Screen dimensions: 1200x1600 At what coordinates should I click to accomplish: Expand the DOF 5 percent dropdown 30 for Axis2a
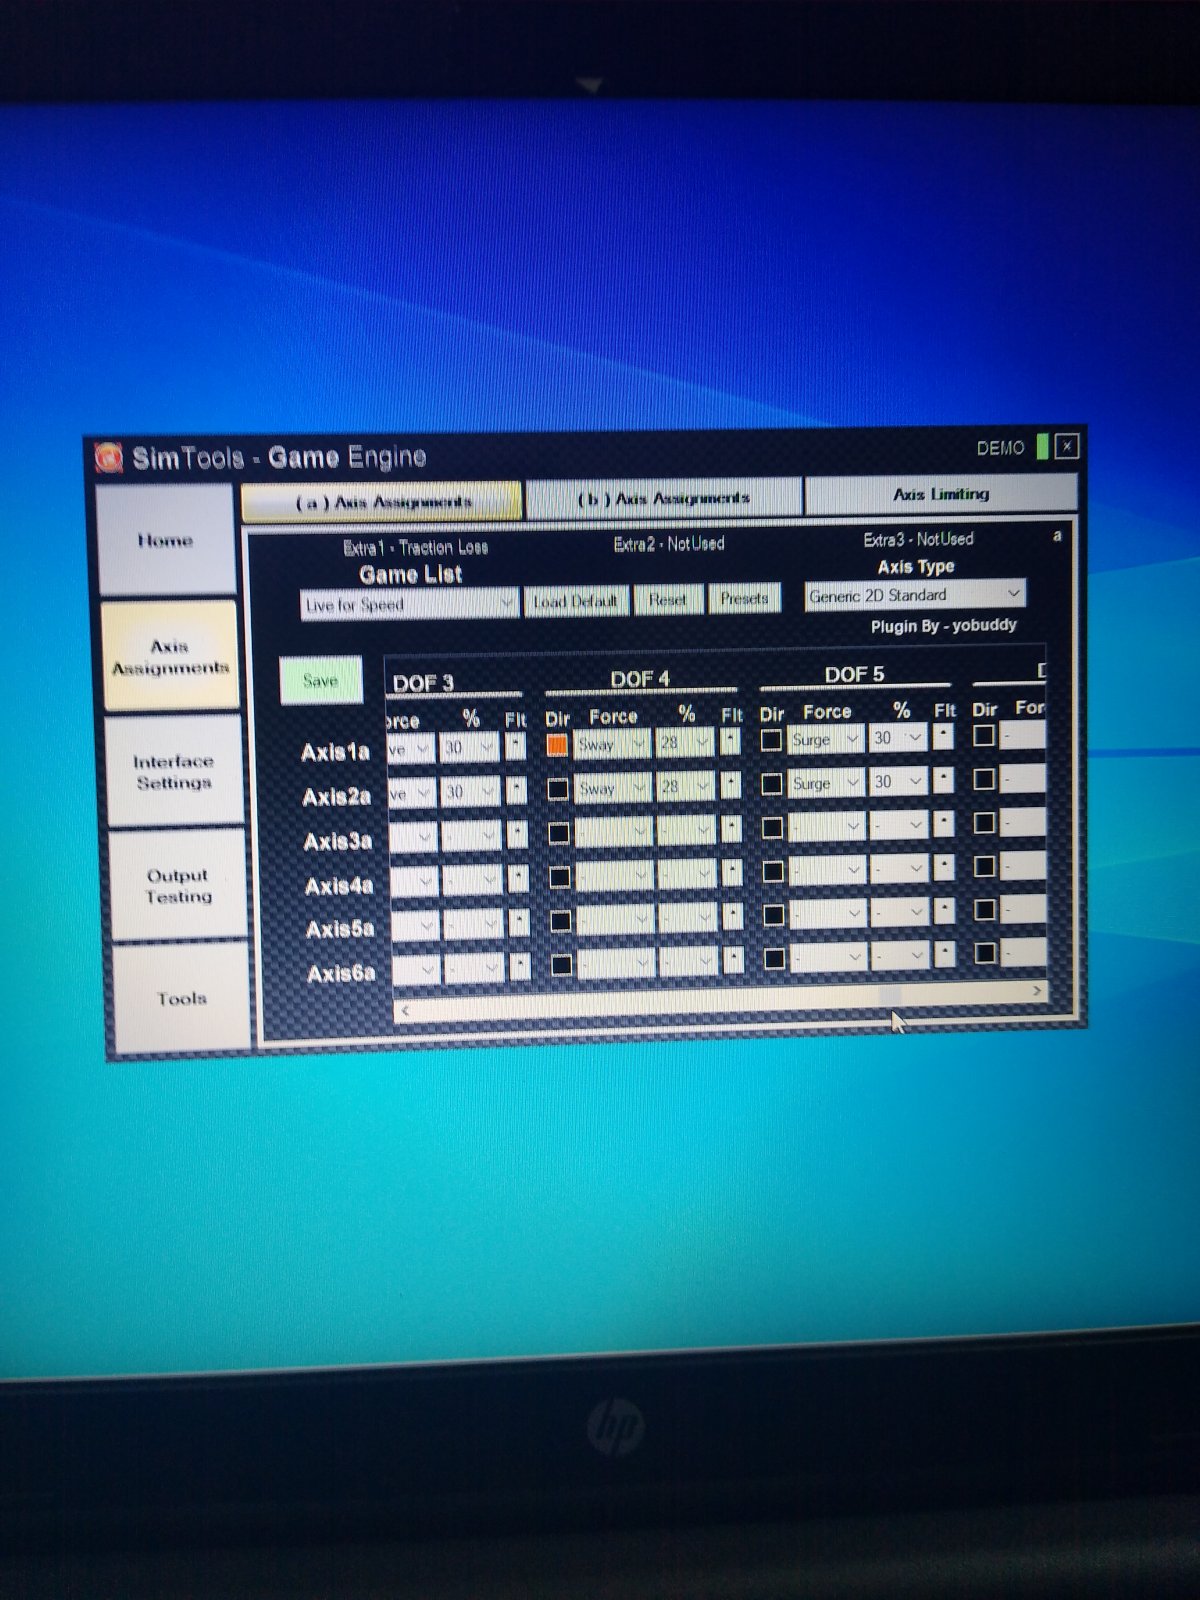pyautogui.click(x=899, y=781)
